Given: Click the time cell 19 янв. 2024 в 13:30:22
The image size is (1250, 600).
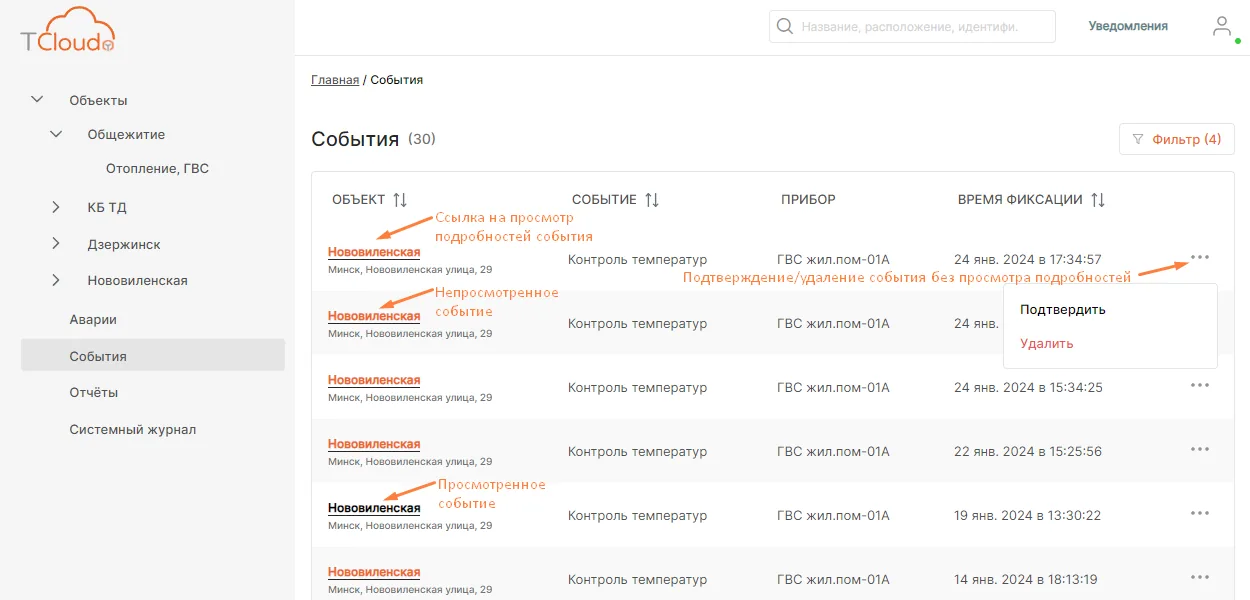Looking at the screenshot, I should tap(1028, 515).
